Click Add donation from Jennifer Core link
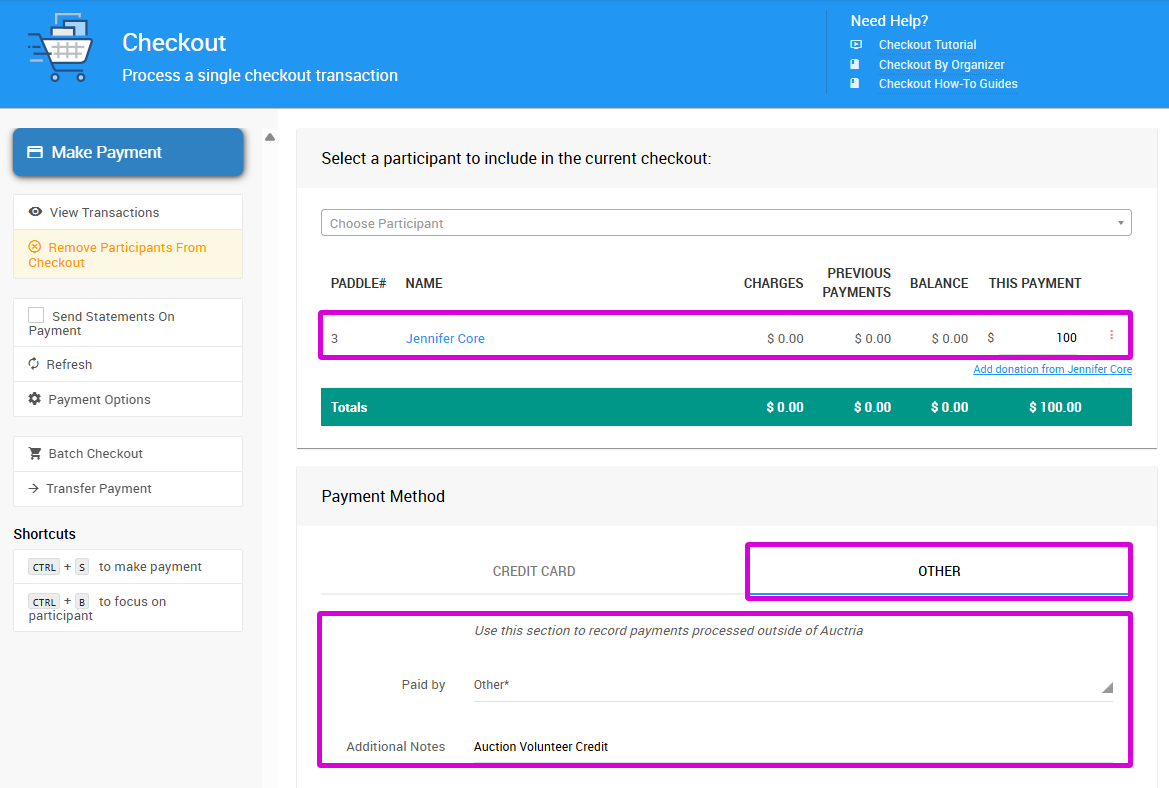Screen dimensions: 1169x788 tap(1052, 369)
